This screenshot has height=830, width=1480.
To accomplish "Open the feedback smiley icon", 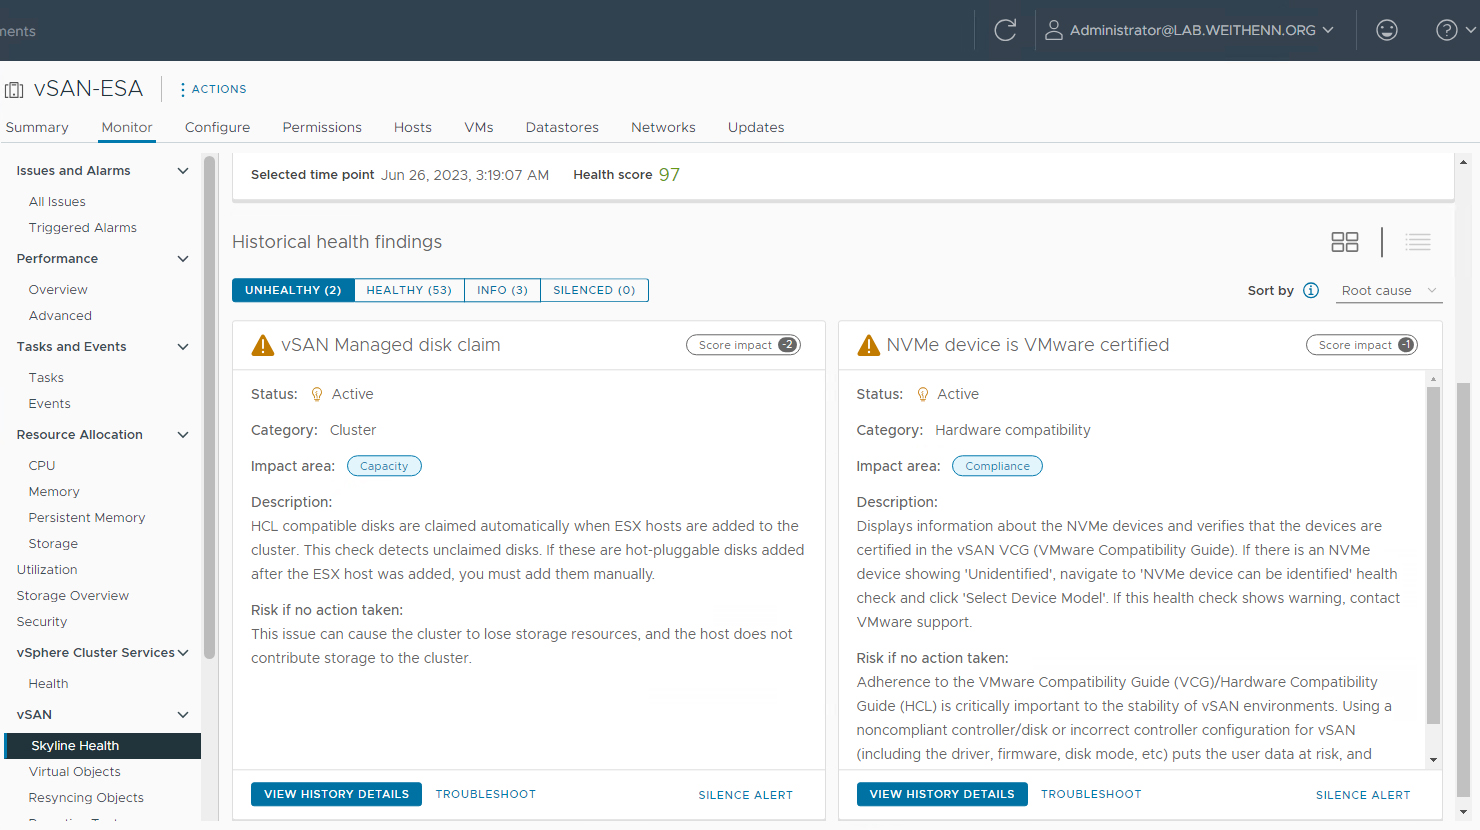I will coord(1387,30).
